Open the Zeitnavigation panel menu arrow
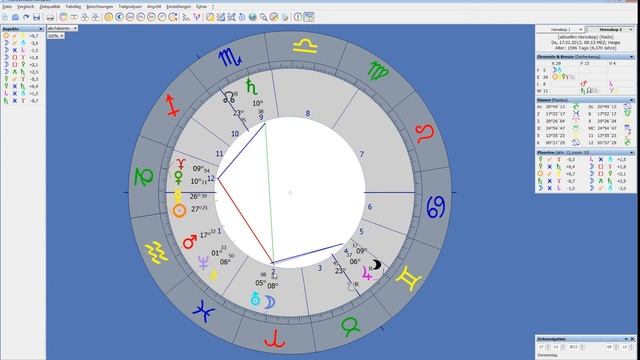The width and height of the screenshot is (640, 360). pyautogui.click(x=626, y=339)
